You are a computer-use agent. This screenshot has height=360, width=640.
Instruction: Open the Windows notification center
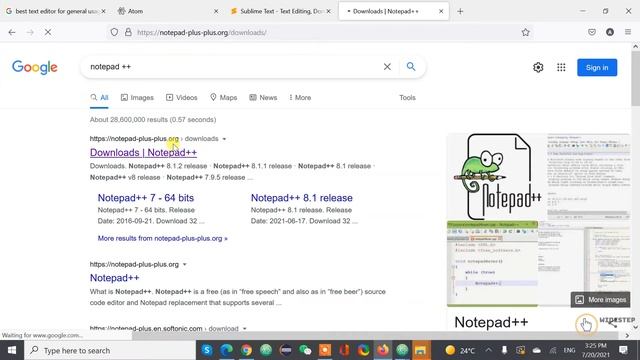click(x=624, y=350)
